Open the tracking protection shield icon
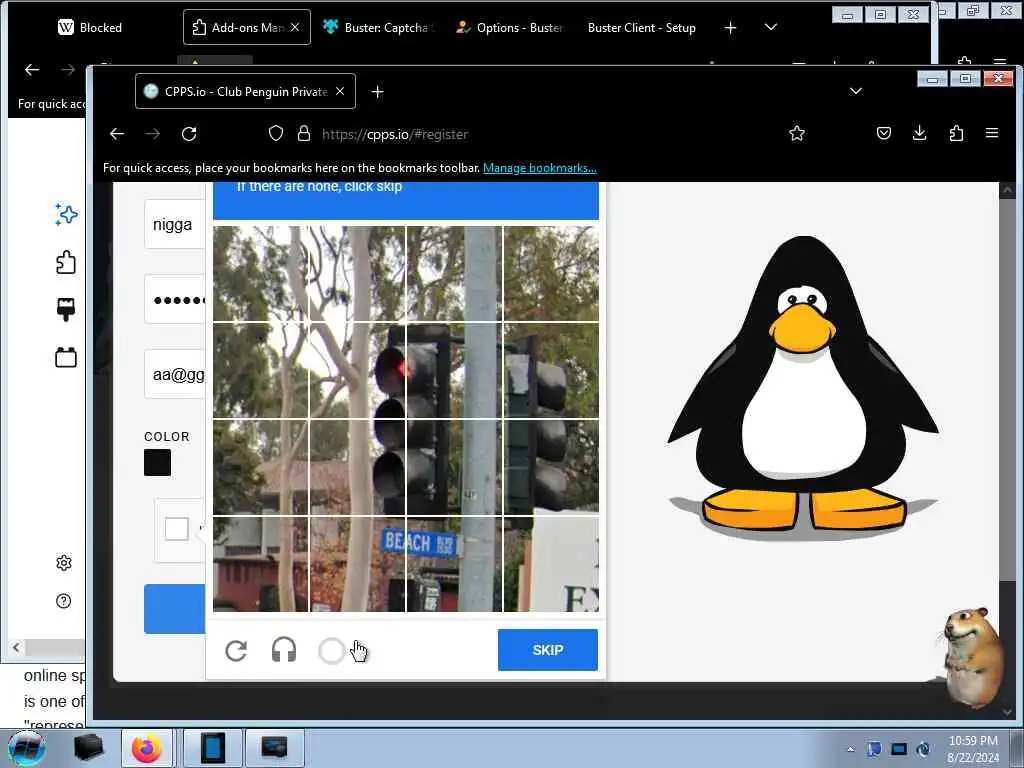This screenshot has width=1024, height=768. click(276, 134)
